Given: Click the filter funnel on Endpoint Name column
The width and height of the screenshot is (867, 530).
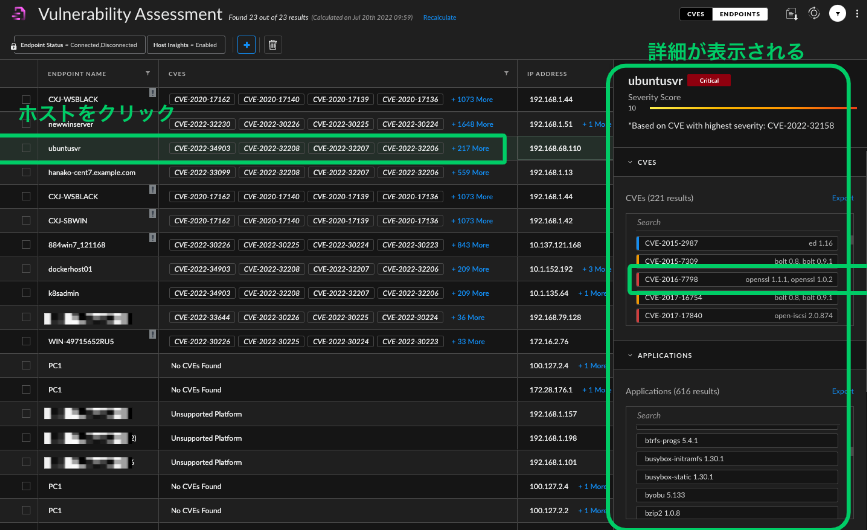Looking at the screenshot, I should click(x=148, y=73).
